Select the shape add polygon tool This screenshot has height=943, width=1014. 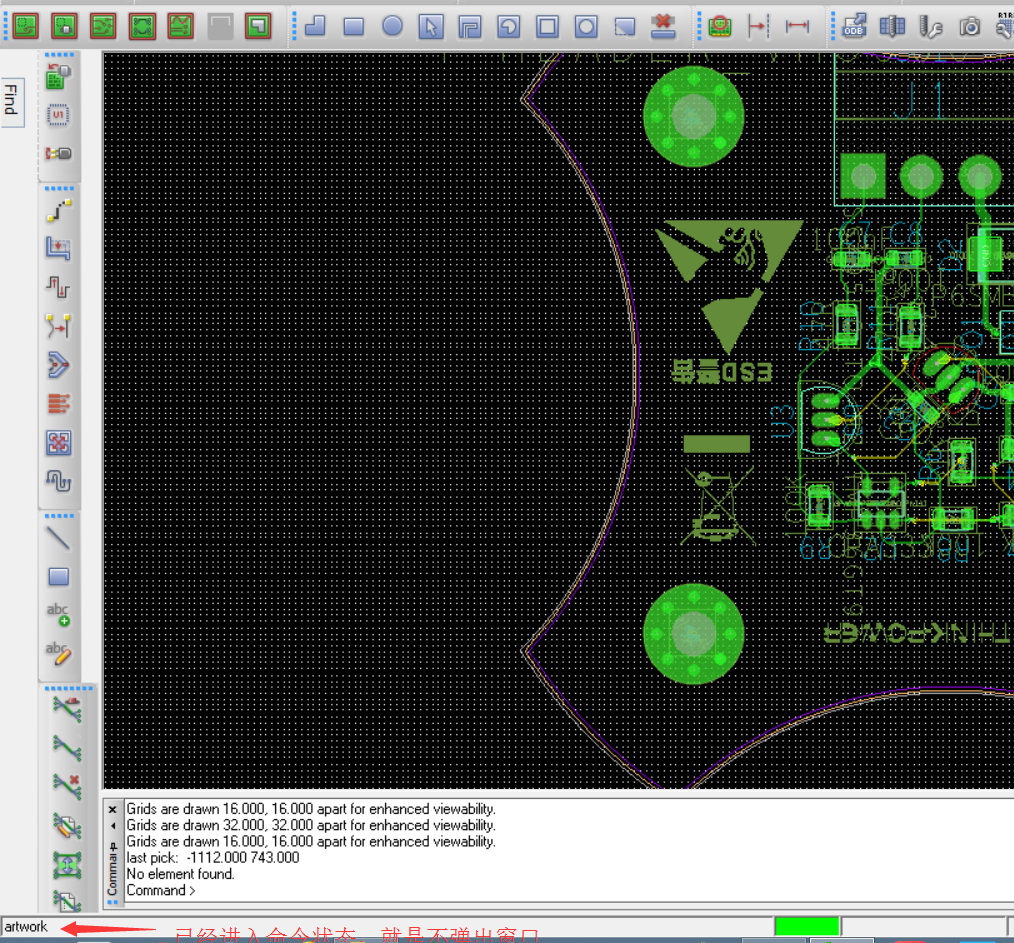[x=315, y=27]
